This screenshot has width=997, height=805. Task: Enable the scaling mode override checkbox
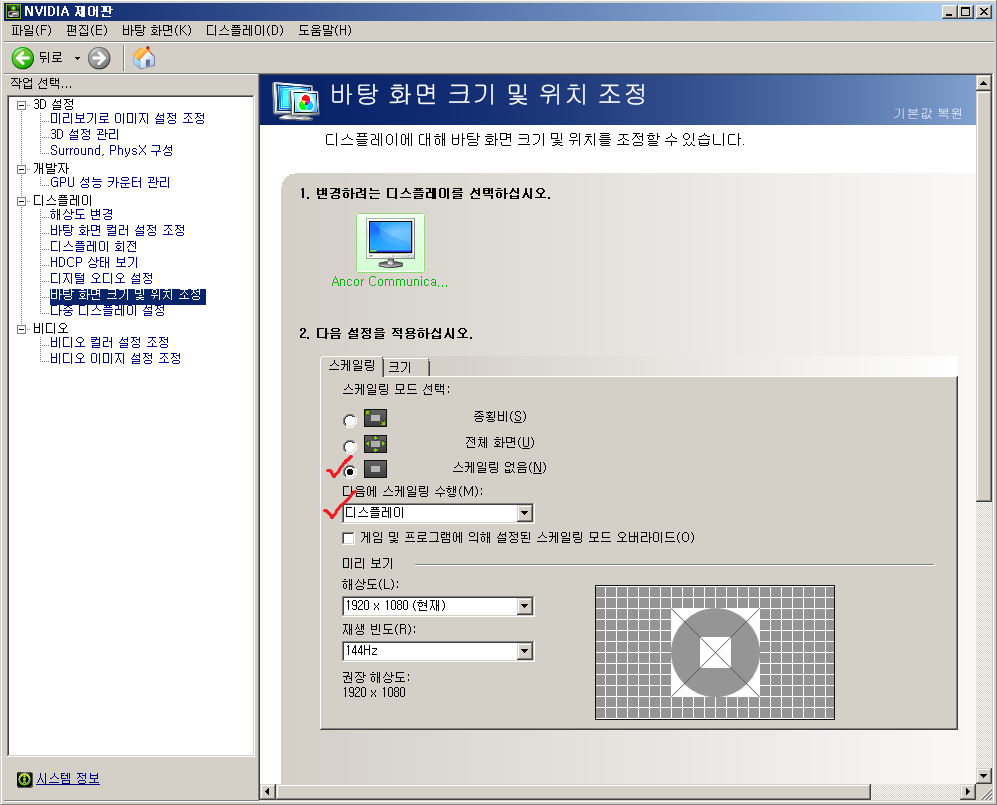click(x=349, y=538)
